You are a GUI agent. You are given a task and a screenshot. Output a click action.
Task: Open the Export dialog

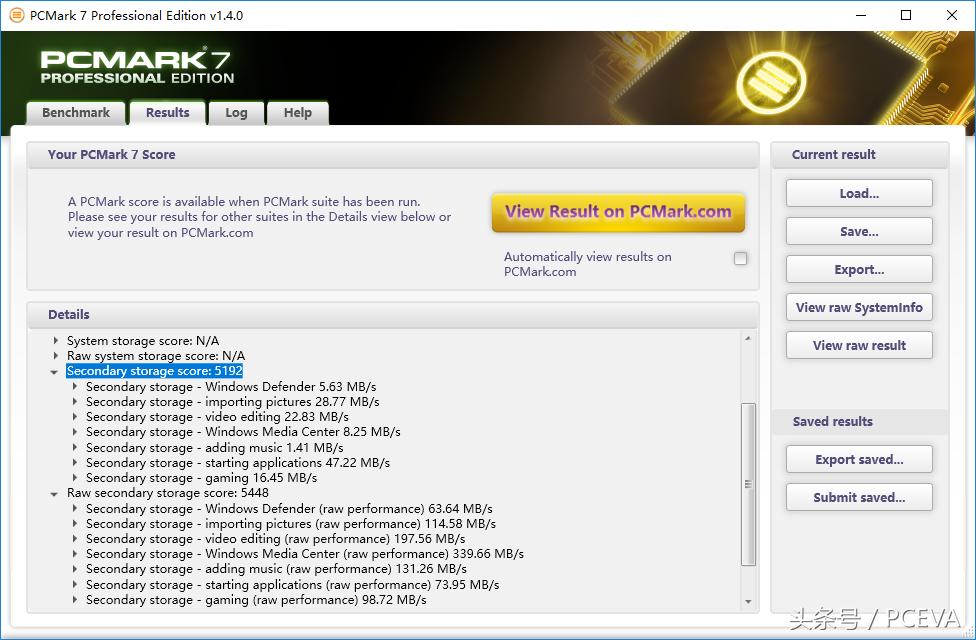click(858, 269)
